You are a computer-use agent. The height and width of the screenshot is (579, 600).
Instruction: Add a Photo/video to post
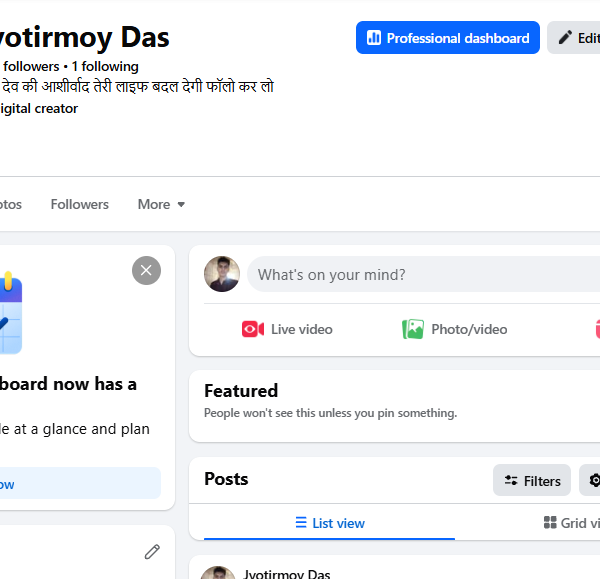coord(455,329)
